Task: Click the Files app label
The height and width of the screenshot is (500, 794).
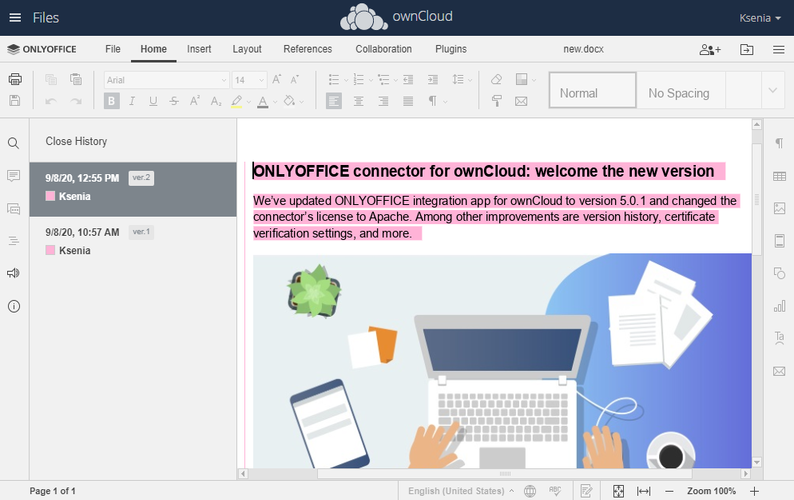Action: [x=46, y=18]
